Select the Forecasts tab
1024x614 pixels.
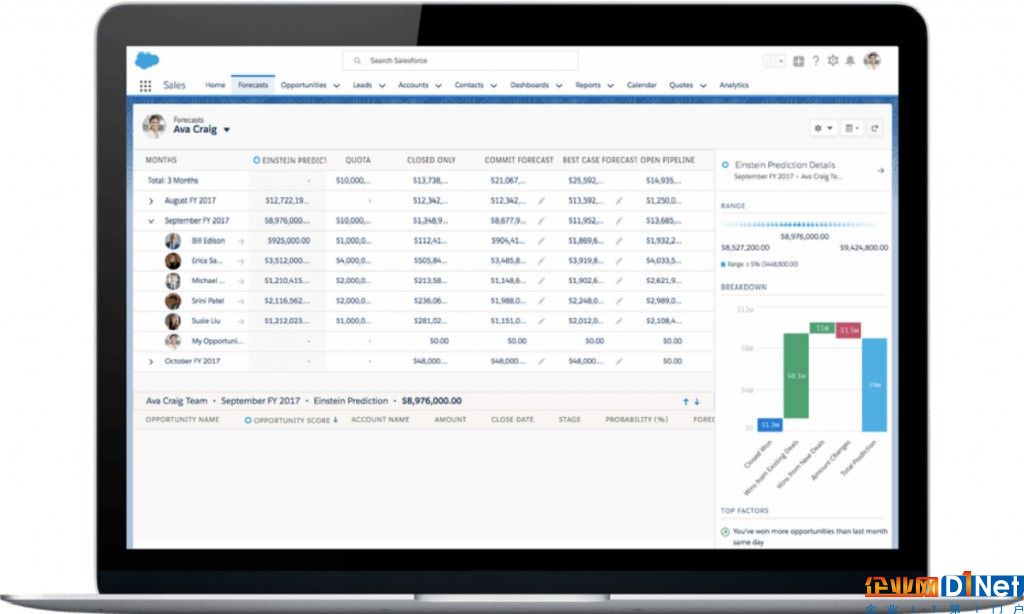pos(253,85)
